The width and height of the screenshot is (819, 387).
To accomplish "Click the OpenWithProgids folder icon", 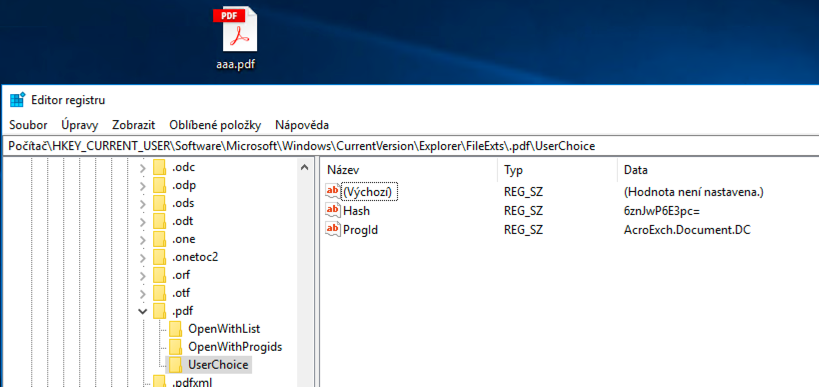I will (x=176, y=346).
